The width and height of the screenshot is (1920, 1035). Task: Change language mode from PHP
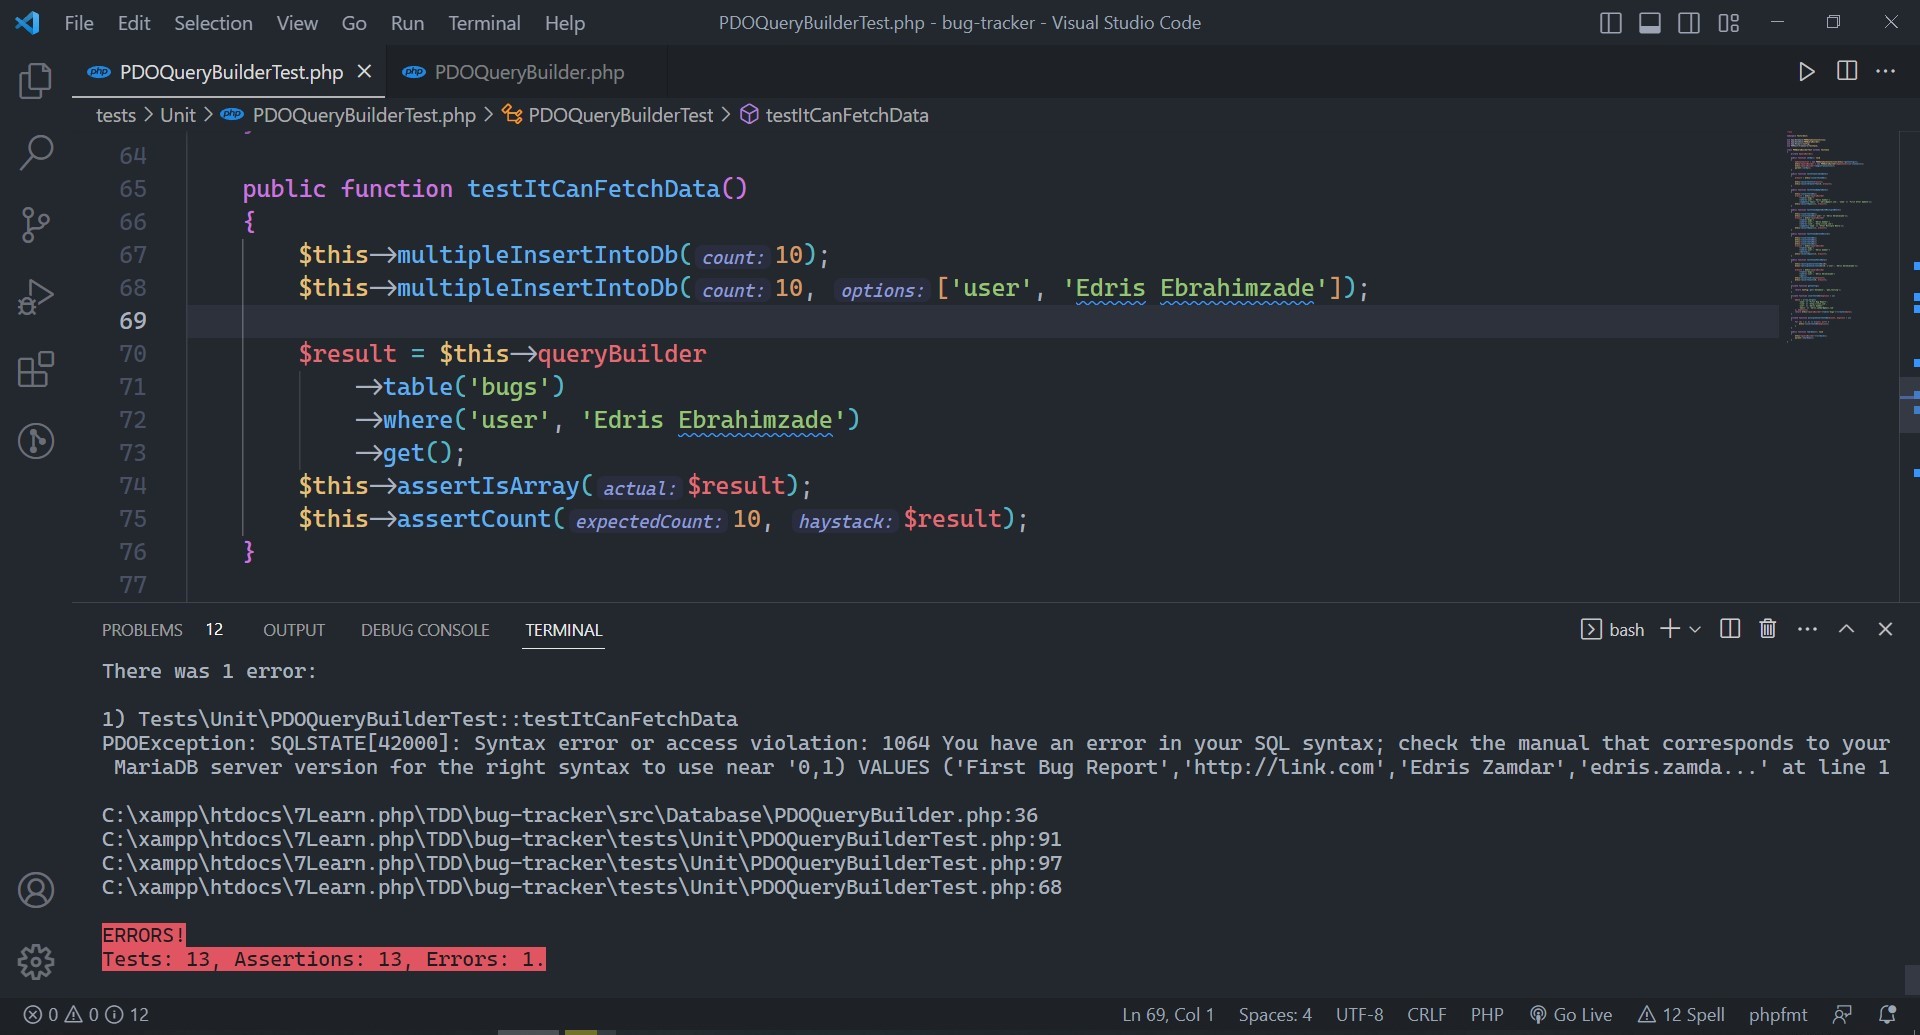click(x=1487, y=1015)
